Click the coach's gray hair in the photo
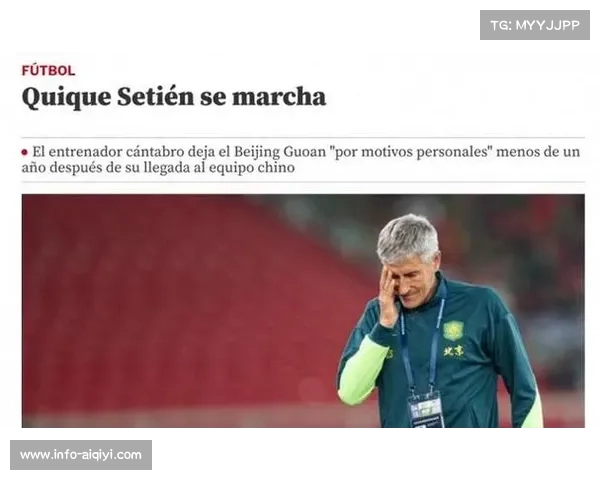The width and height of the screenshot is (600, 480). click(408, 237)
